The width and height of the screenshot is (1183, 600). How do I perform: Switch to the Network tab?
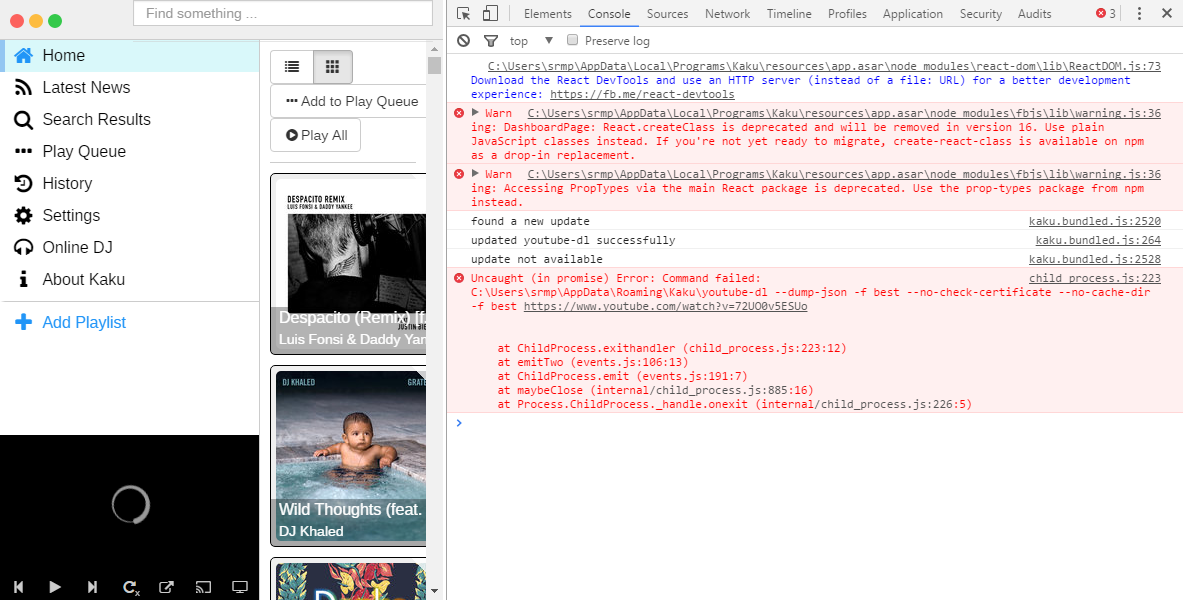pyautogui.click(x=727, y=13)
